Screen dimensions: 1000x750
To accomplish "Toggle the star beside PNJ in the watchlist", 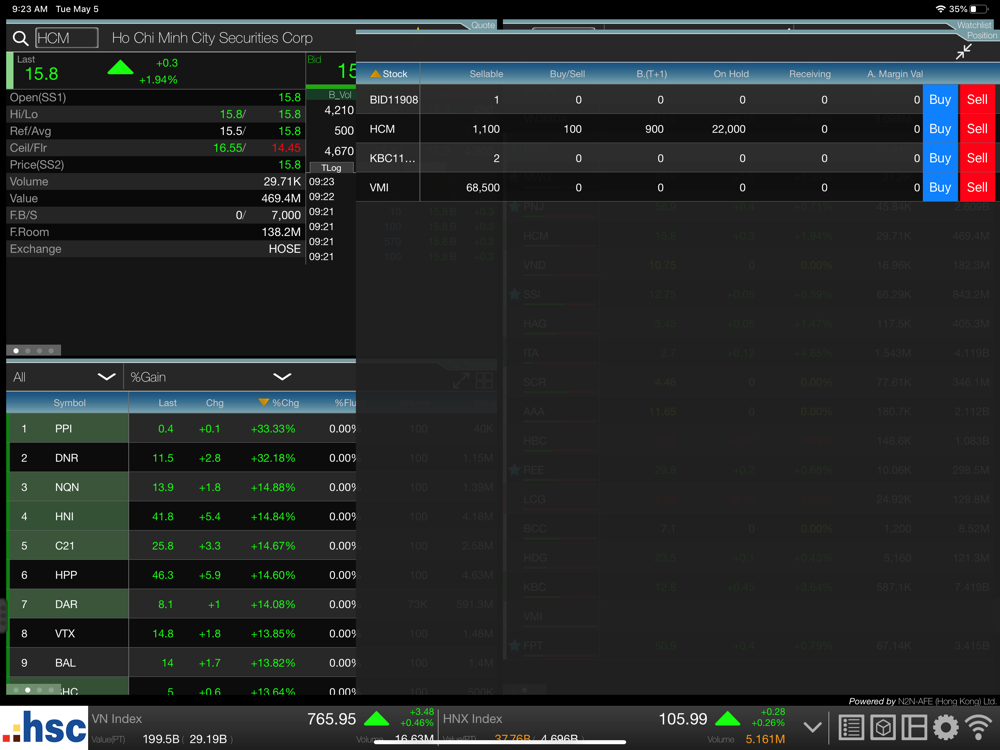I will [514, 207].
